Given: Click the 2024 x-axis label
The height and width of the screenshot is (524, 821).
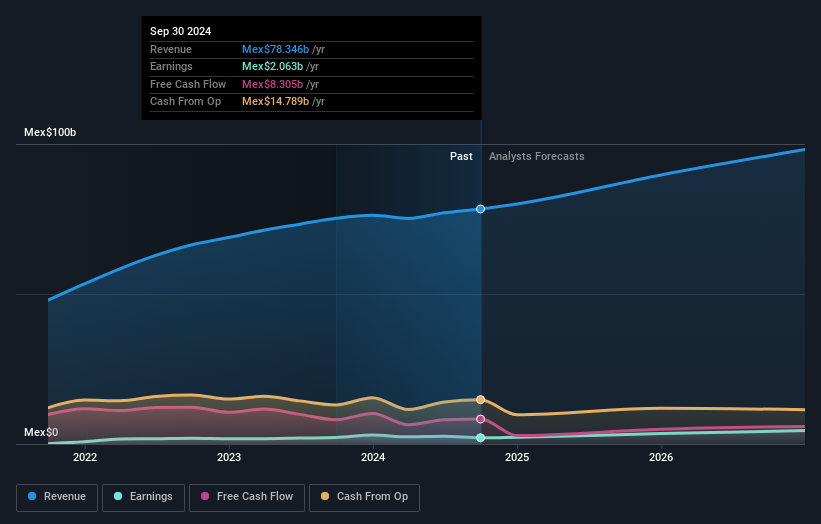Looking at the screenshot, I should 373,457.
